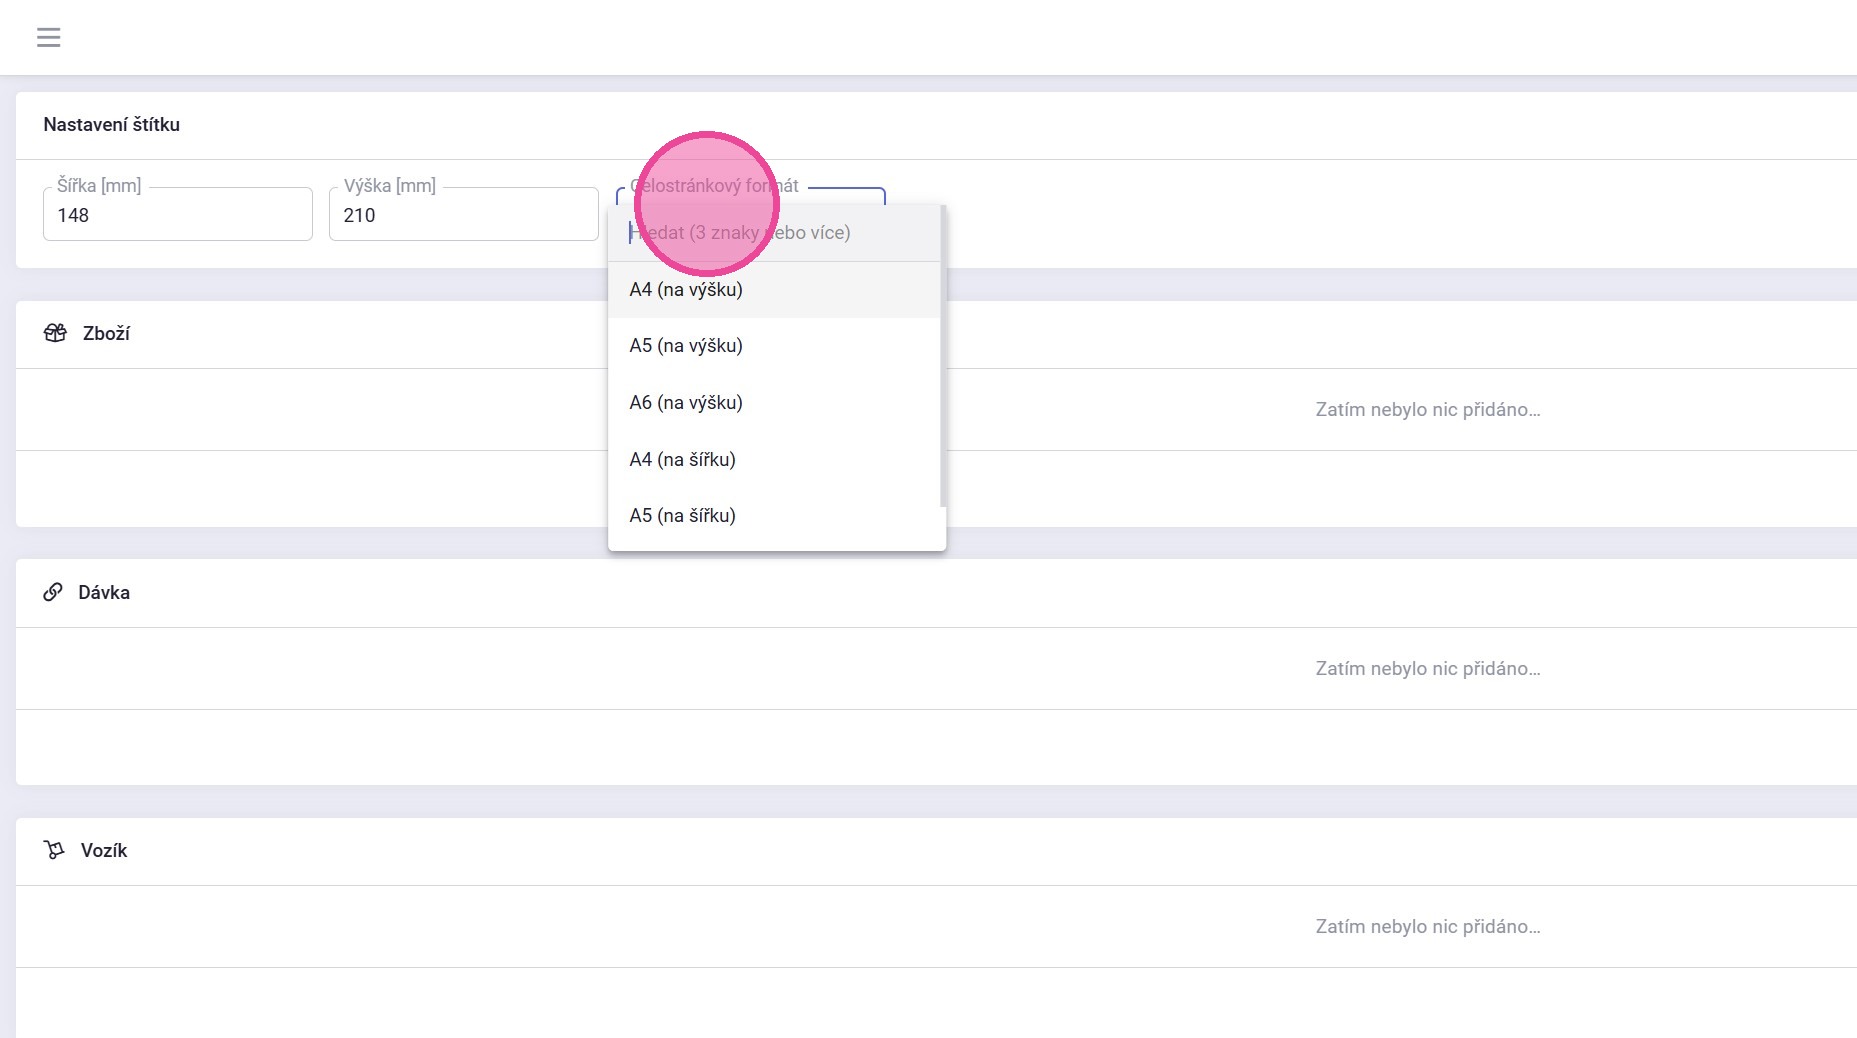Choose A5 (na výšku) from the list
Screen dimensions: 1857x1038
pos(686,346)
